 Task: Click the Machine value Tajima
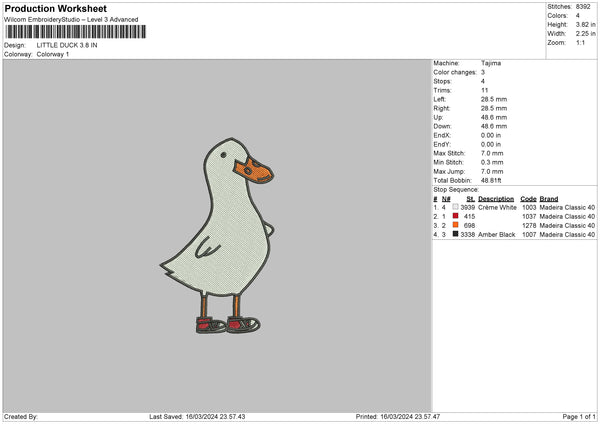(x=491, y=63)
